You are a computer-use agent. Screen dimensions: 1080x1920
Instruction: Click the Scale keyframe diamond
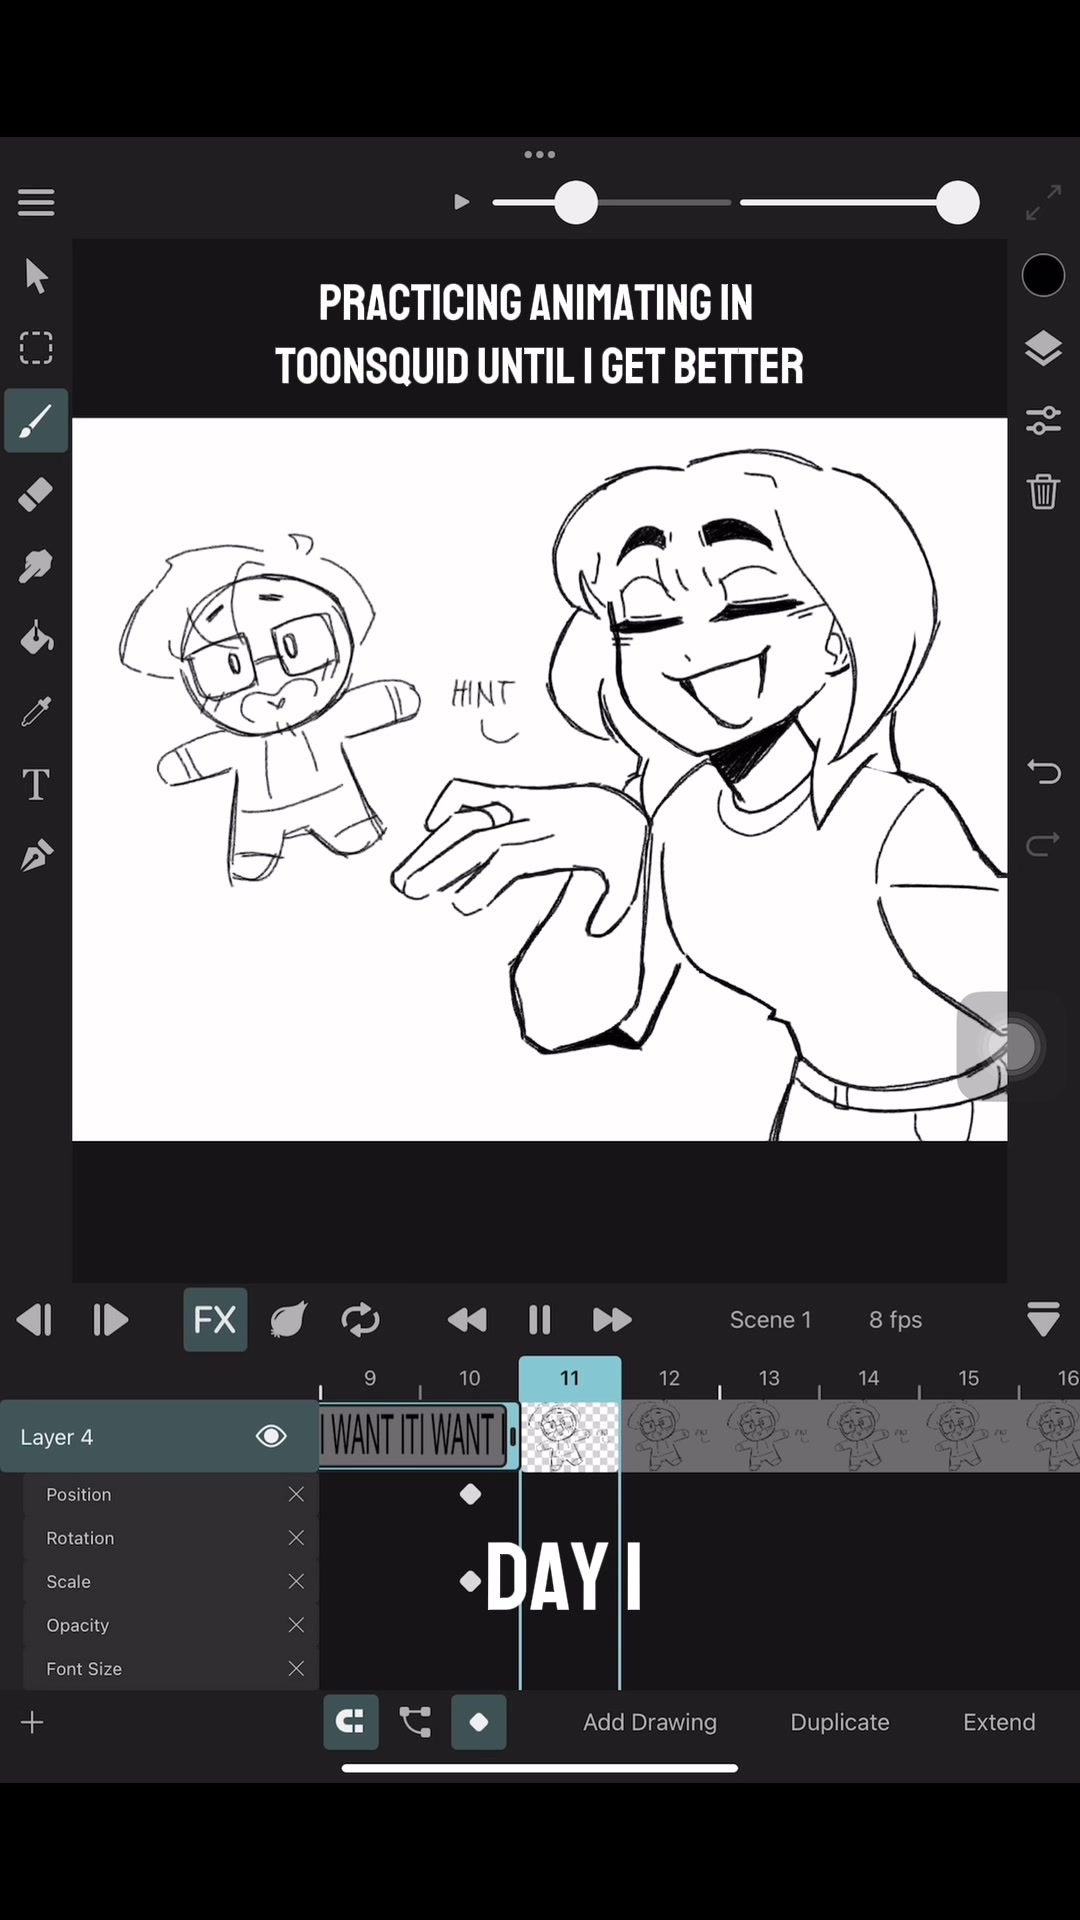pos(470,1581)
